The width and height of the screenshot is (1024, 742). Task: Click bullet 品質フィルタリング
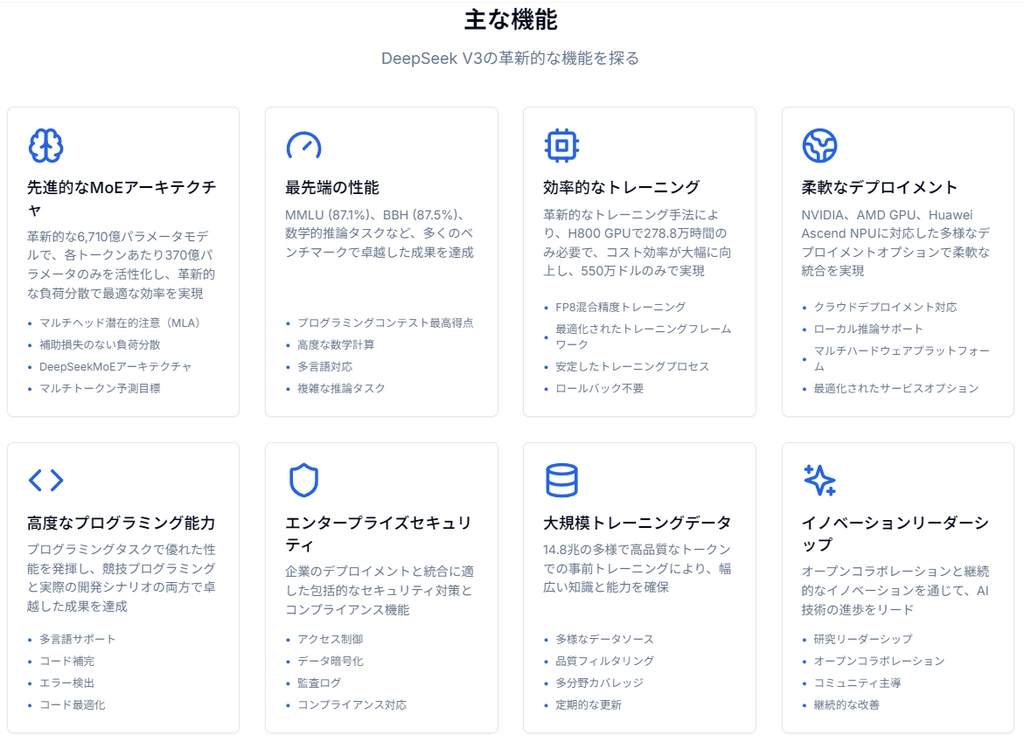pyautogui.click(x=604, y=661)
